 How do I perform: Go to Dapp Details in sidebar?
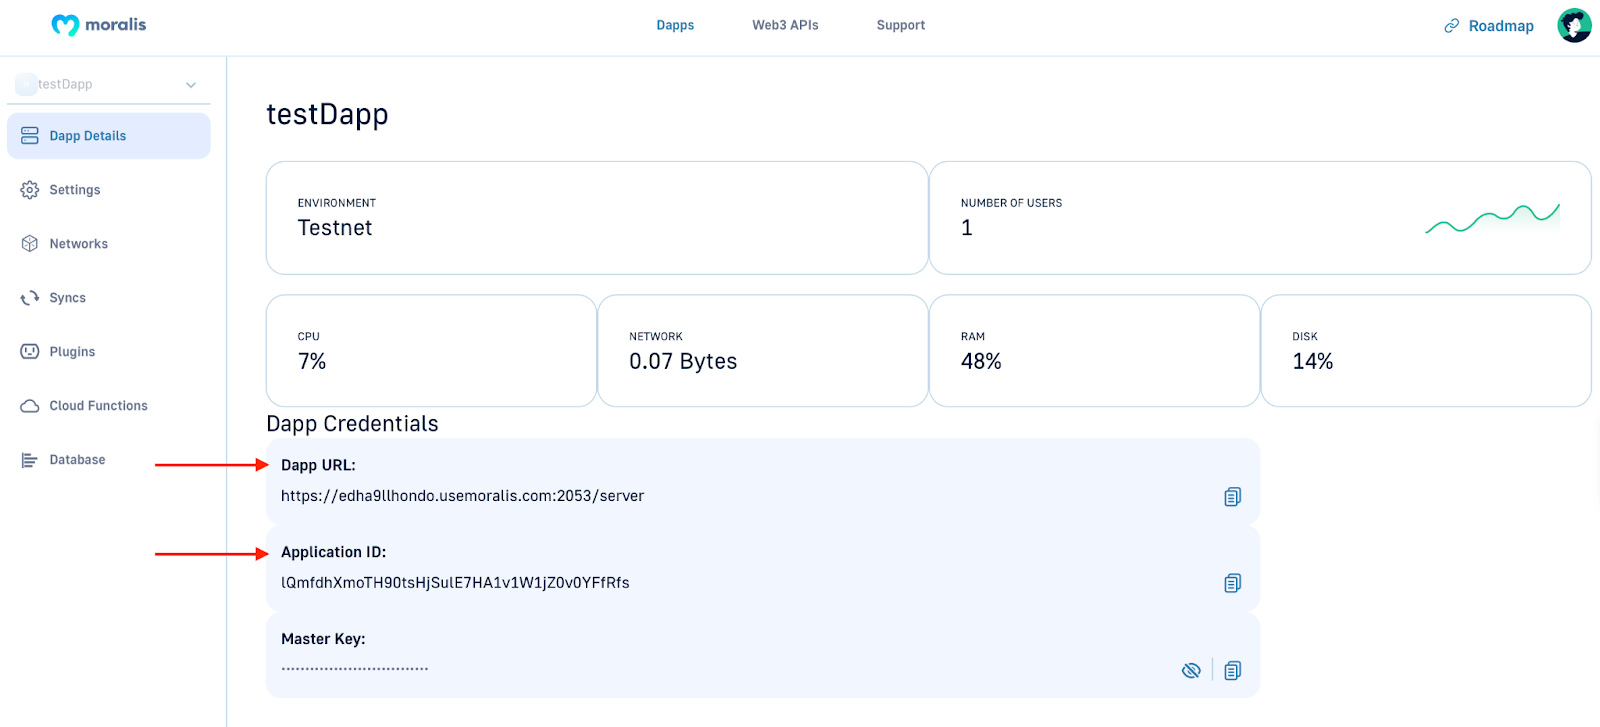[x=109, y=136]
